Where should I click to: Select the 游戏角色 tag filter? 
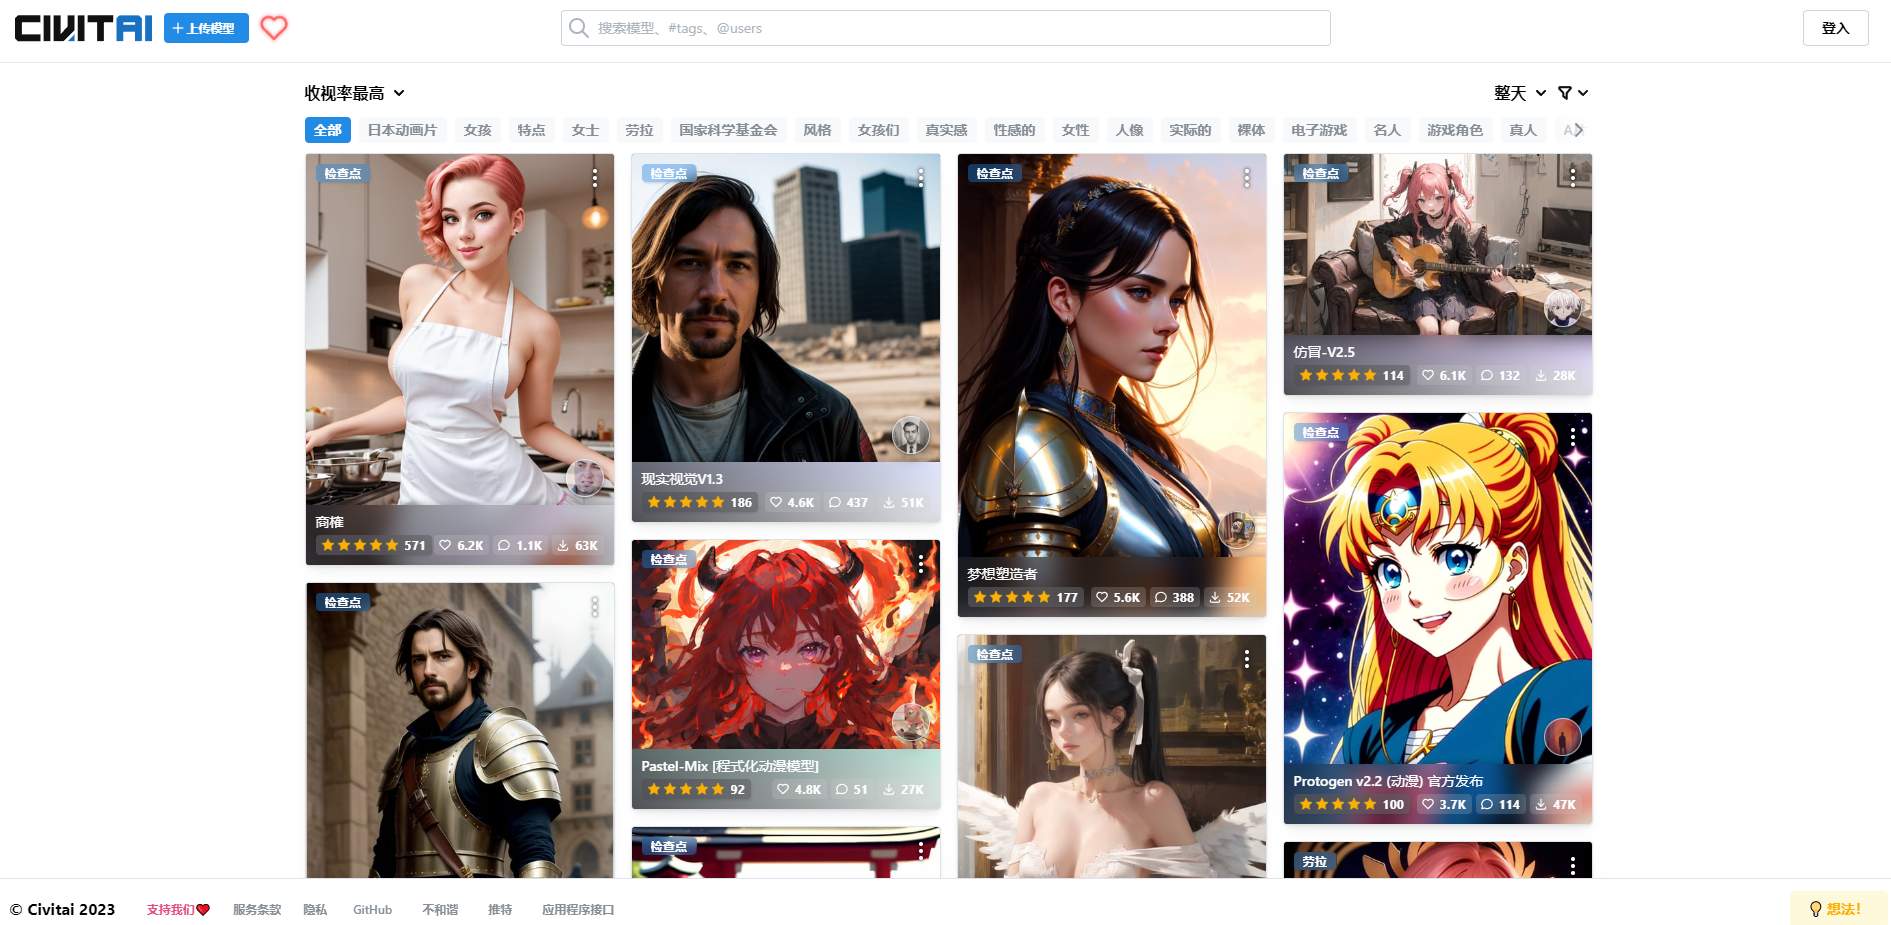(1455, 130)
